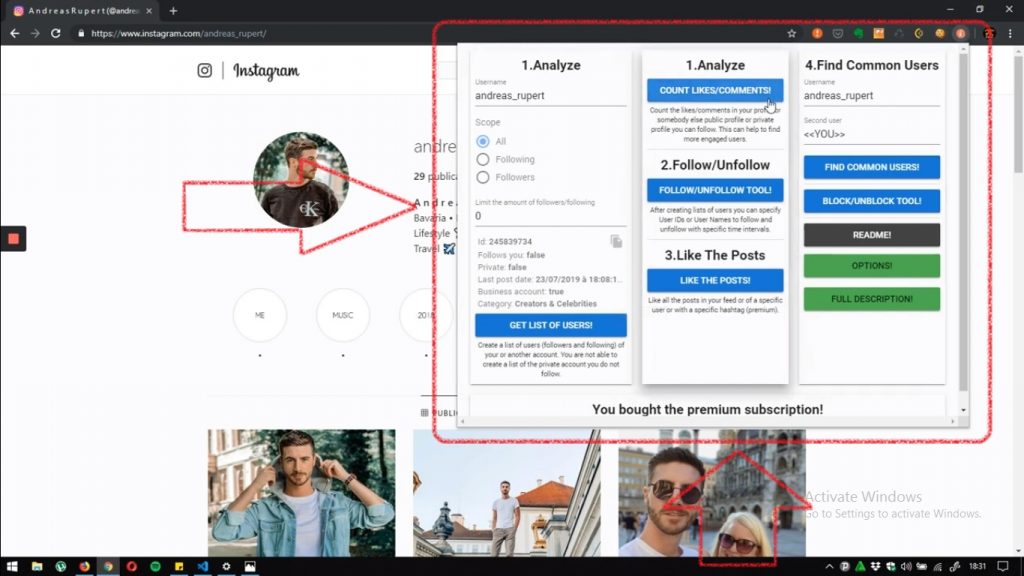Image resolution: width=1024 pixels, height=576 pixels.
Task: Select the Followers scope radio button
Action: coord(482,175)
